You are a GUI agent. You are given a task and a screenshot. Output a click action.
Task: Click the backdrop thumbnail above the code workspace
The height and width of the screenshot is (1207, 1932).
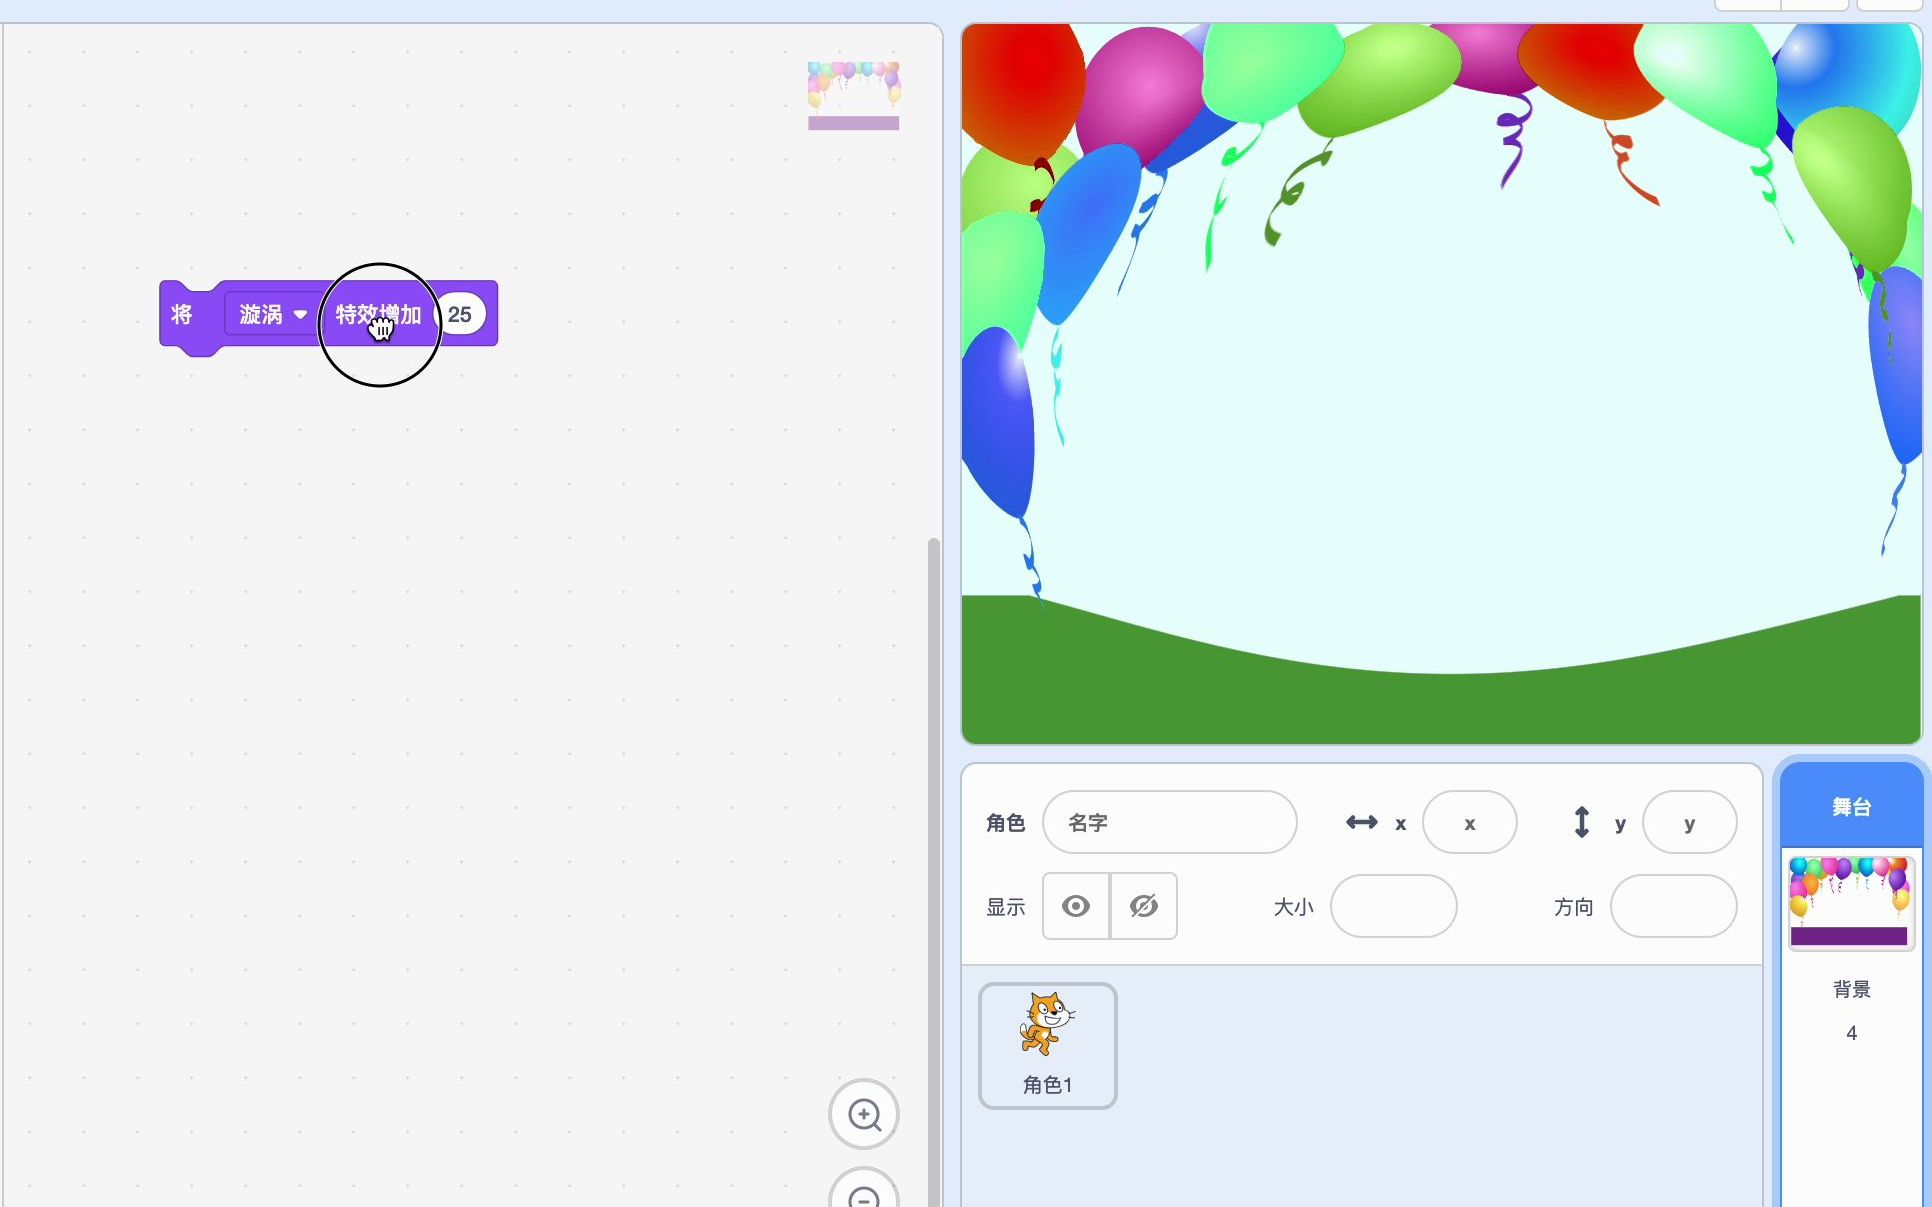click(853, 95)
